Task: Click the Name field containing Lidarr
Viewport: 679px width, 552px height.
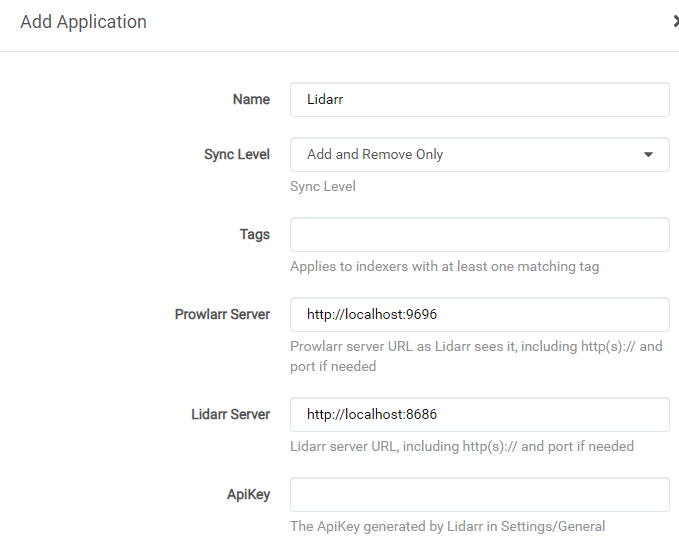Action: 480,100
